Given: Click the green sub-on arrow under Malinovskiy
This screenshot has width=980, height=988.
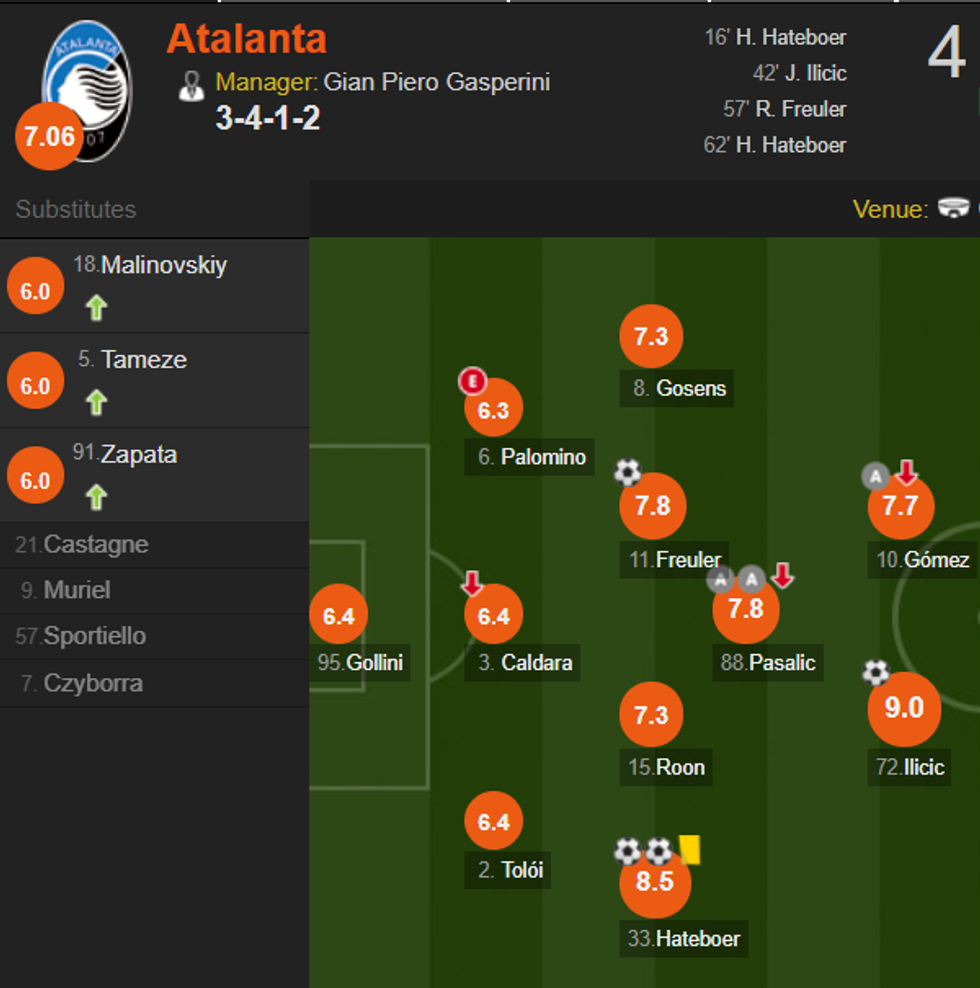Looking at the screenshot, I should (96, 308).
